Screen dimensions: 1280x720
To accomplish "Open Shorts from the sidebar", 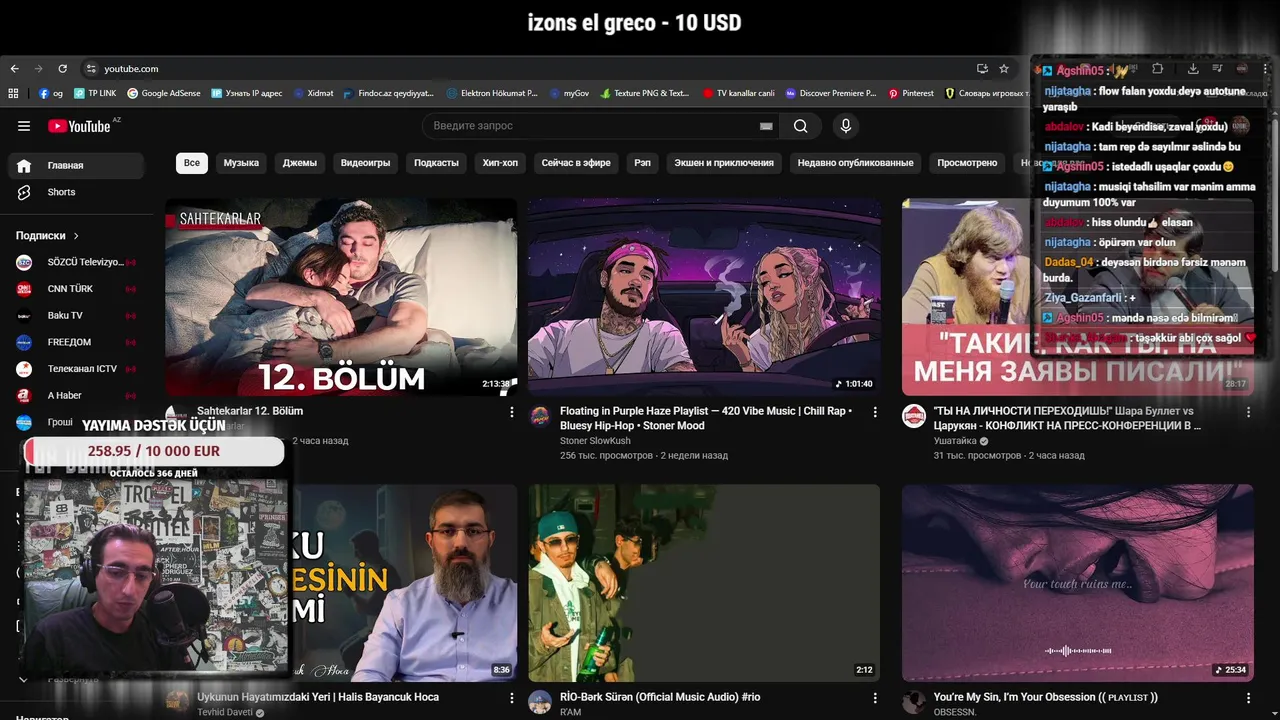I will pos(76,192).
